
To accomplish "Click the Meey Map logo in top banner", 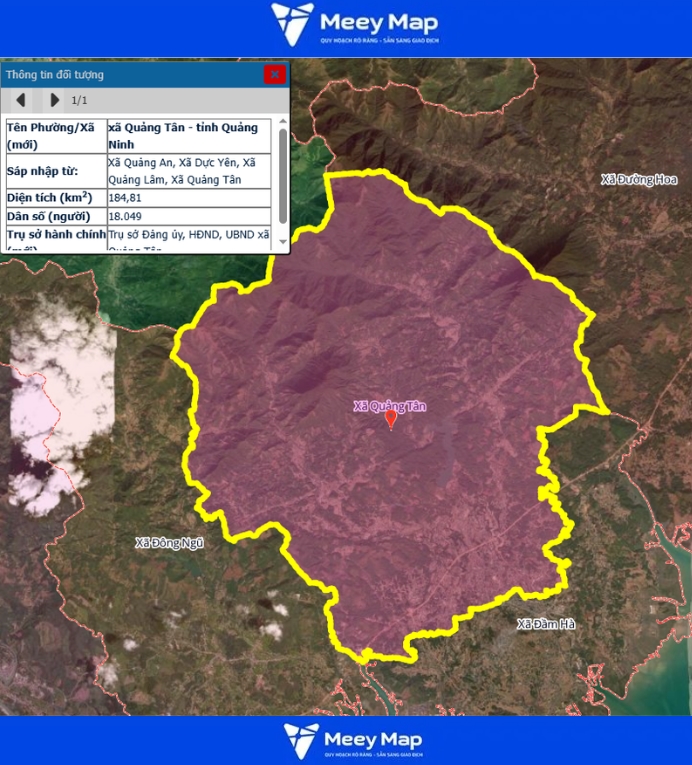I will 354,24.
